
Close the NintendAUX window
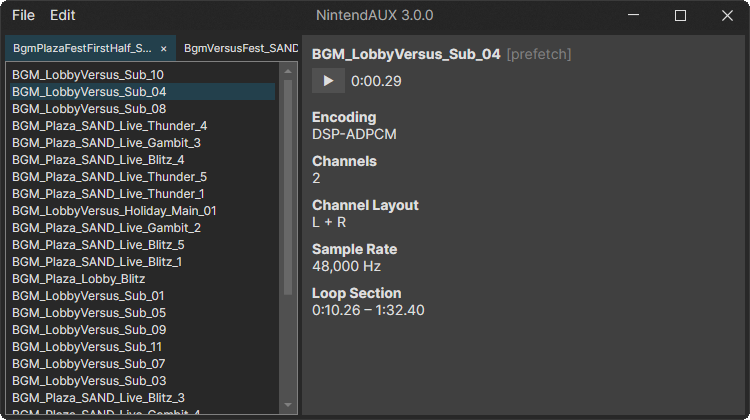727,15
